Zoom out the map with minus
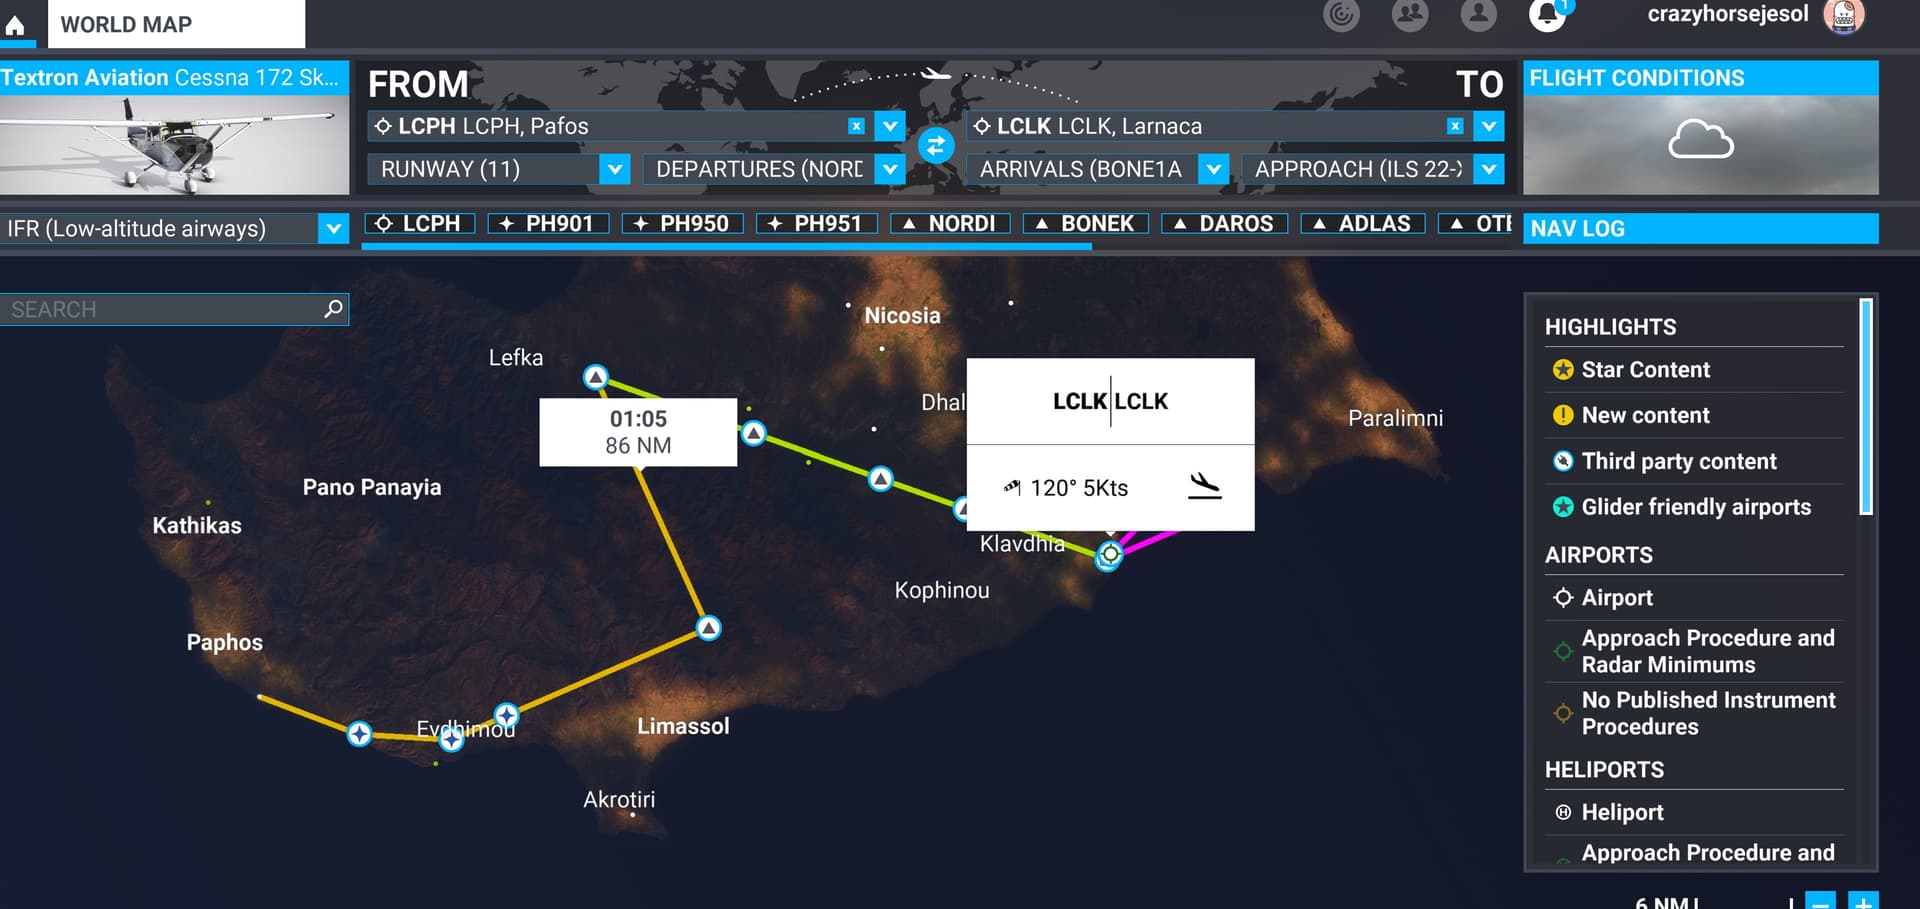This screenshot has height=909, width=1920. tap(1821, 900)
